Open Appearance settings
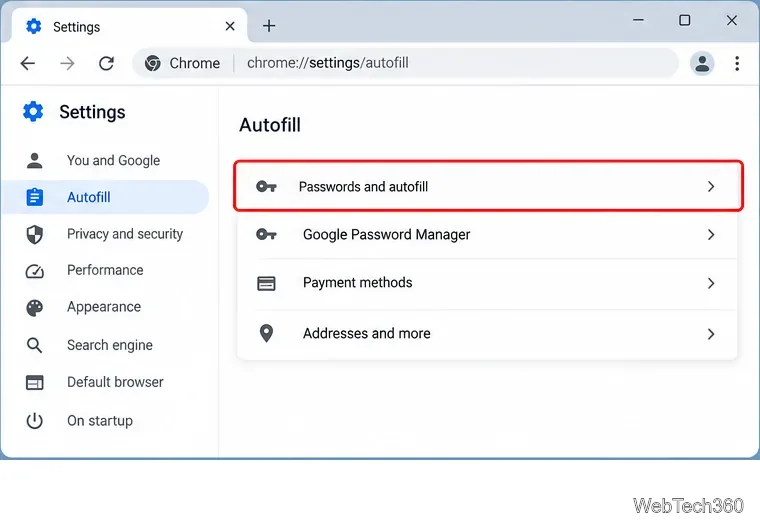Viewport: 760px width, 532px height. coord(105,307)
